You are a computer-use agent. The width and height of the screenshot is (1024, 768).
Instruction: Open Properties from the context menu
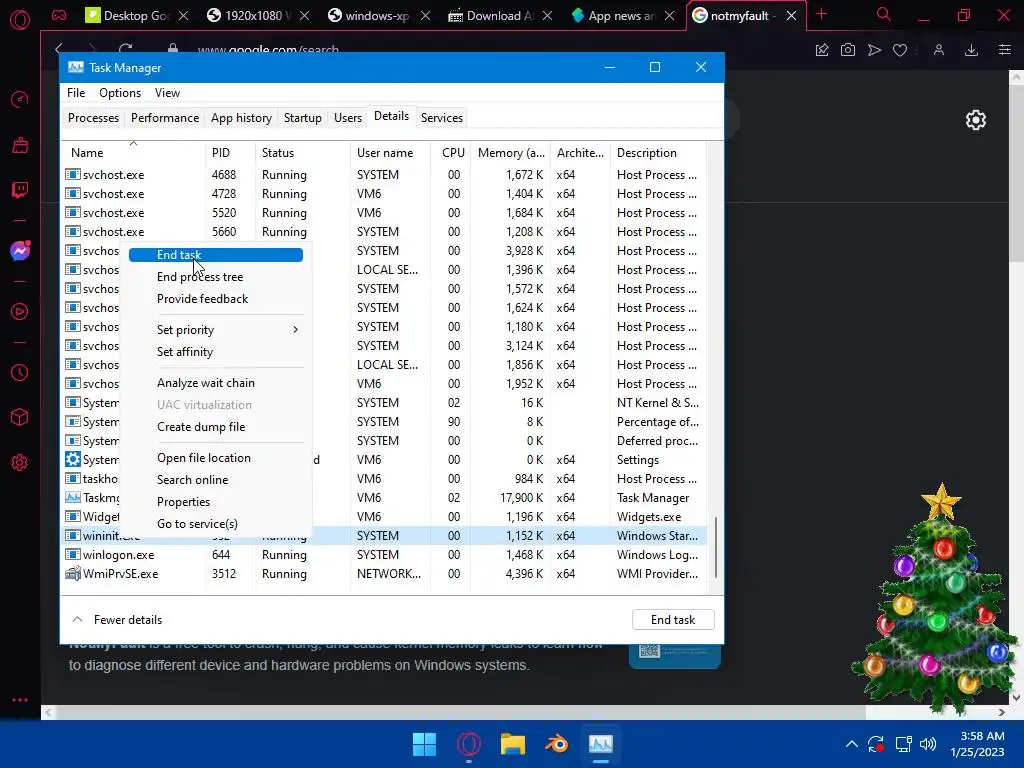click(184, 502)
